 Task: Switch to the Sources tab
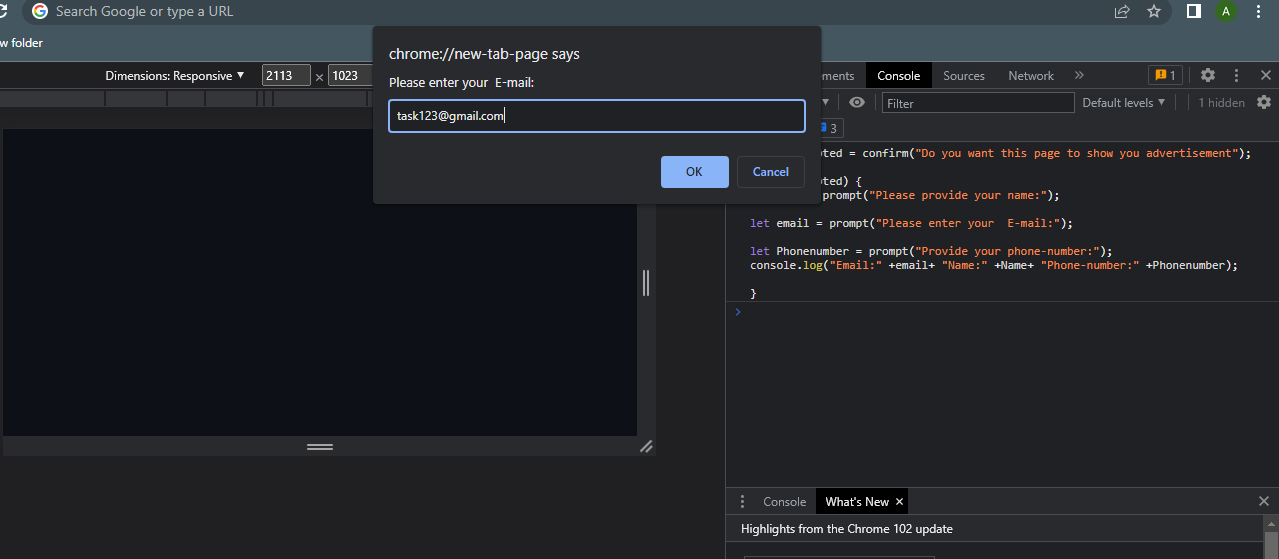click(x=964, y=76)
